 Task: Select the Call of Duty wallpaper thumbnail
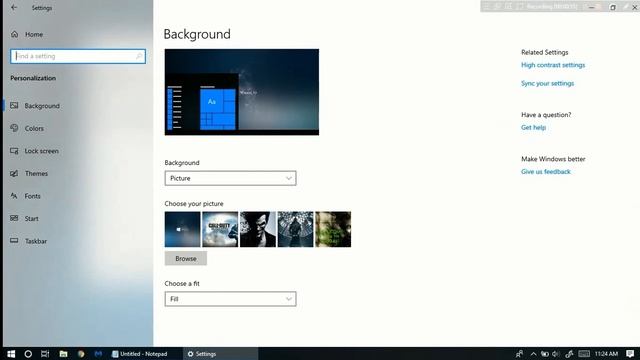click(x=220, y=229)
